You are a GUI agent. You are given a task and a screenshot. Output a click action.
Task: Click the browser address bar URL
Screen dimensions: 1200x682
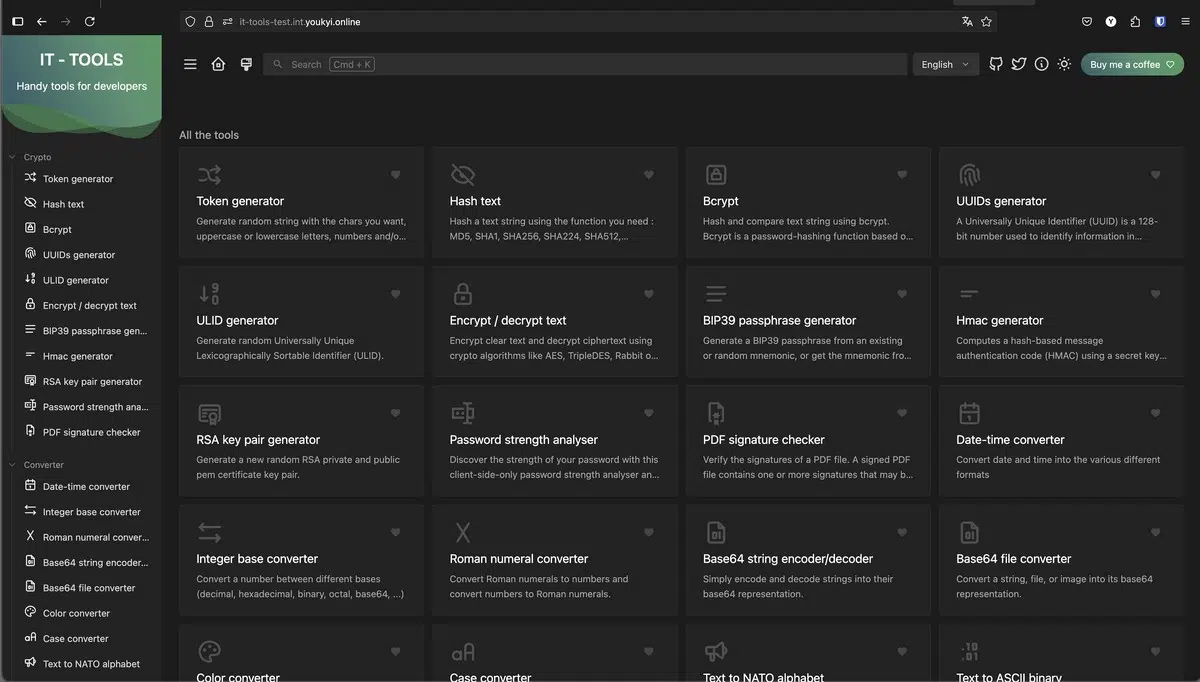(x=300, y=21)
